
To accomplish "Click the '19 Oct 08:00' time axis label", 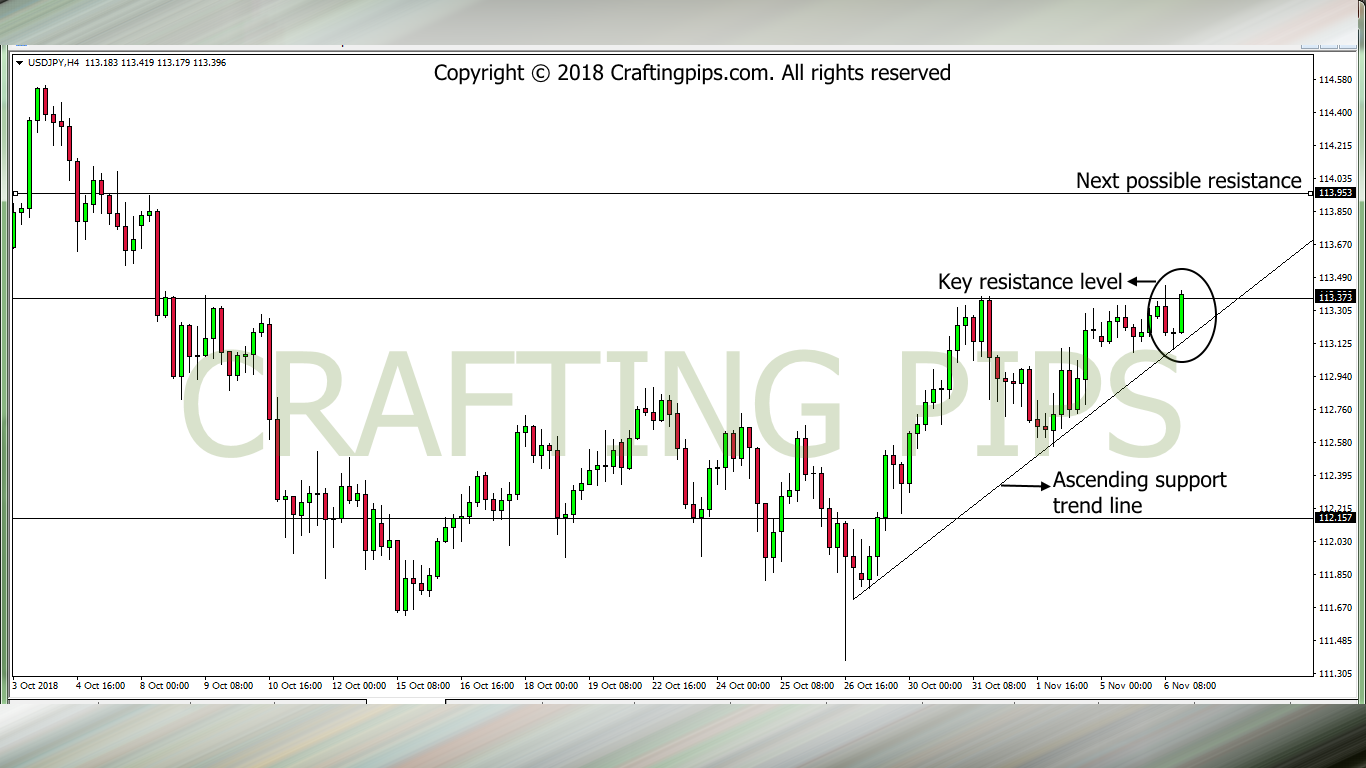I will (615, 686).
